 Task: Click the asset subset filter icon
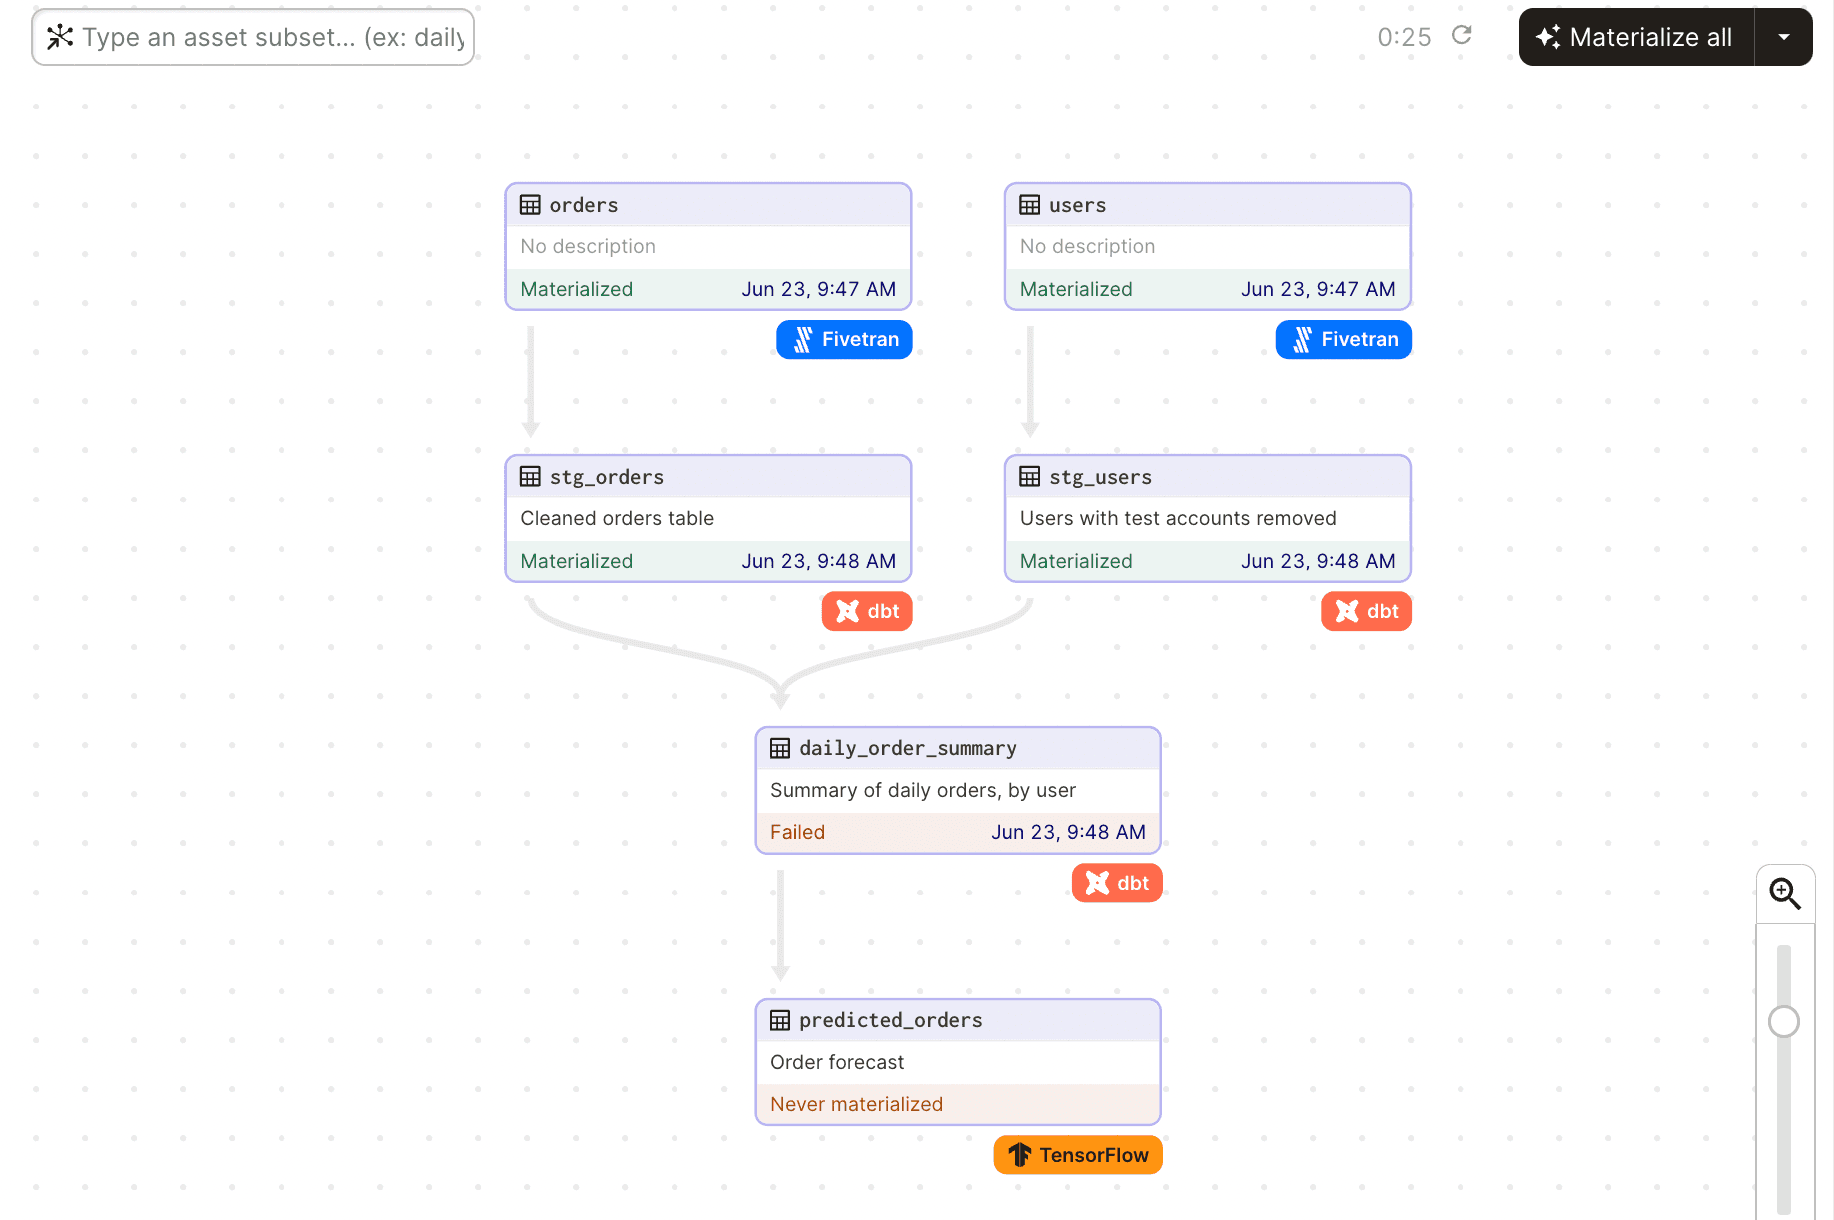click(x=60, y=37)
